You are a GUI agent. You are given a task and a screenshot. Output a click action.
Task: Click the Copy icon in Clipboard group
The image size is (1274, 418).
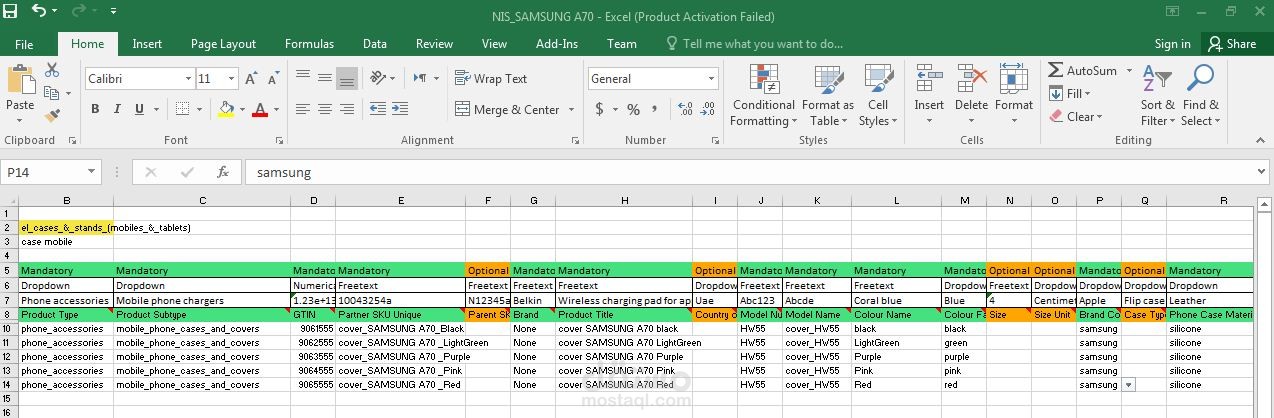tap(50, 92)
